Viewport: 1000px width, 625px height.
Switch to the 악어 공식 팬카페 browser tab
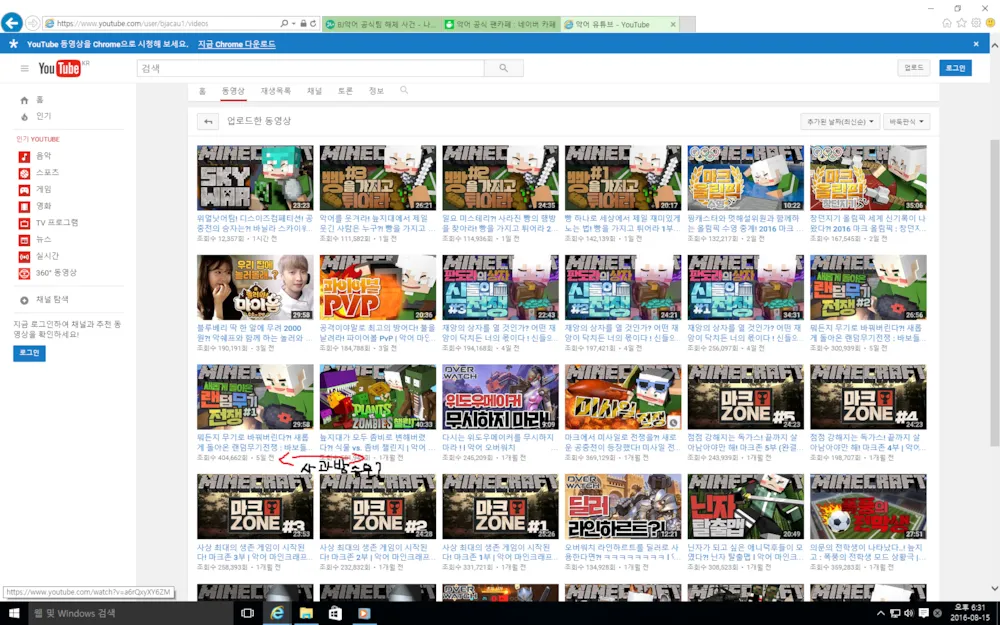tap(501, 24)
